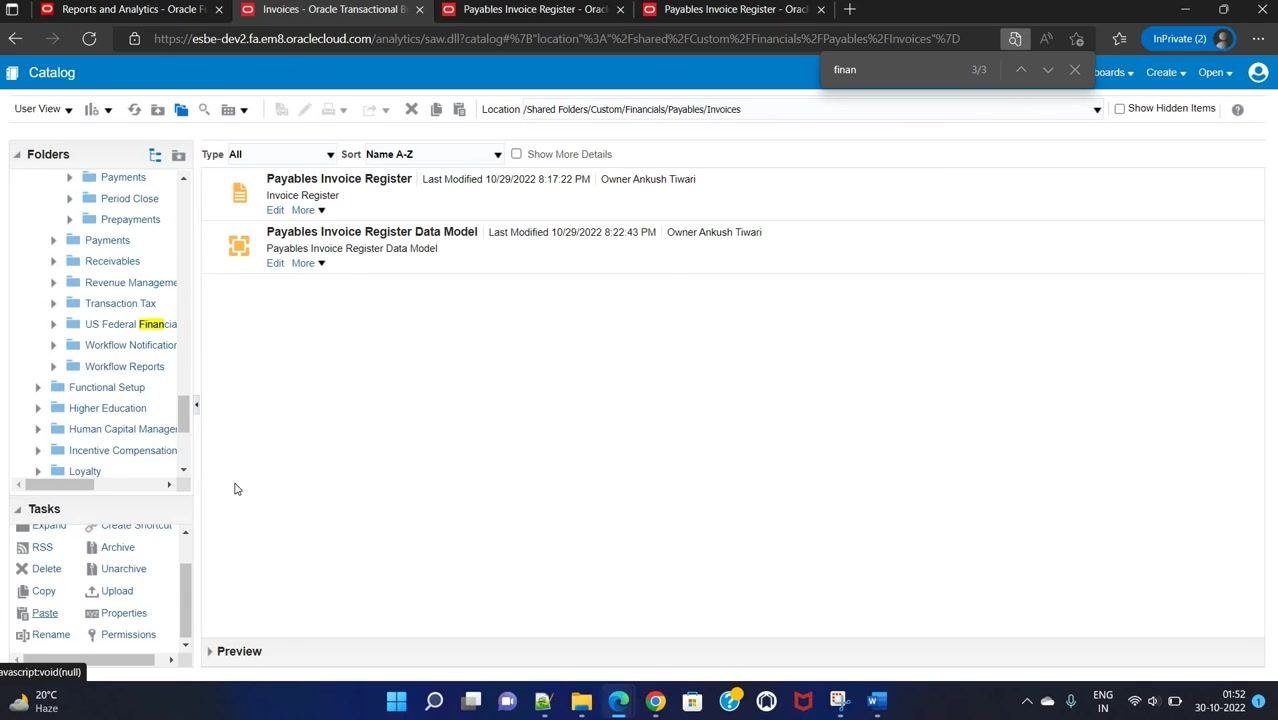Select the Transaction Tax folder
This screenshot has height=720, width=1278.
point(120,304)
